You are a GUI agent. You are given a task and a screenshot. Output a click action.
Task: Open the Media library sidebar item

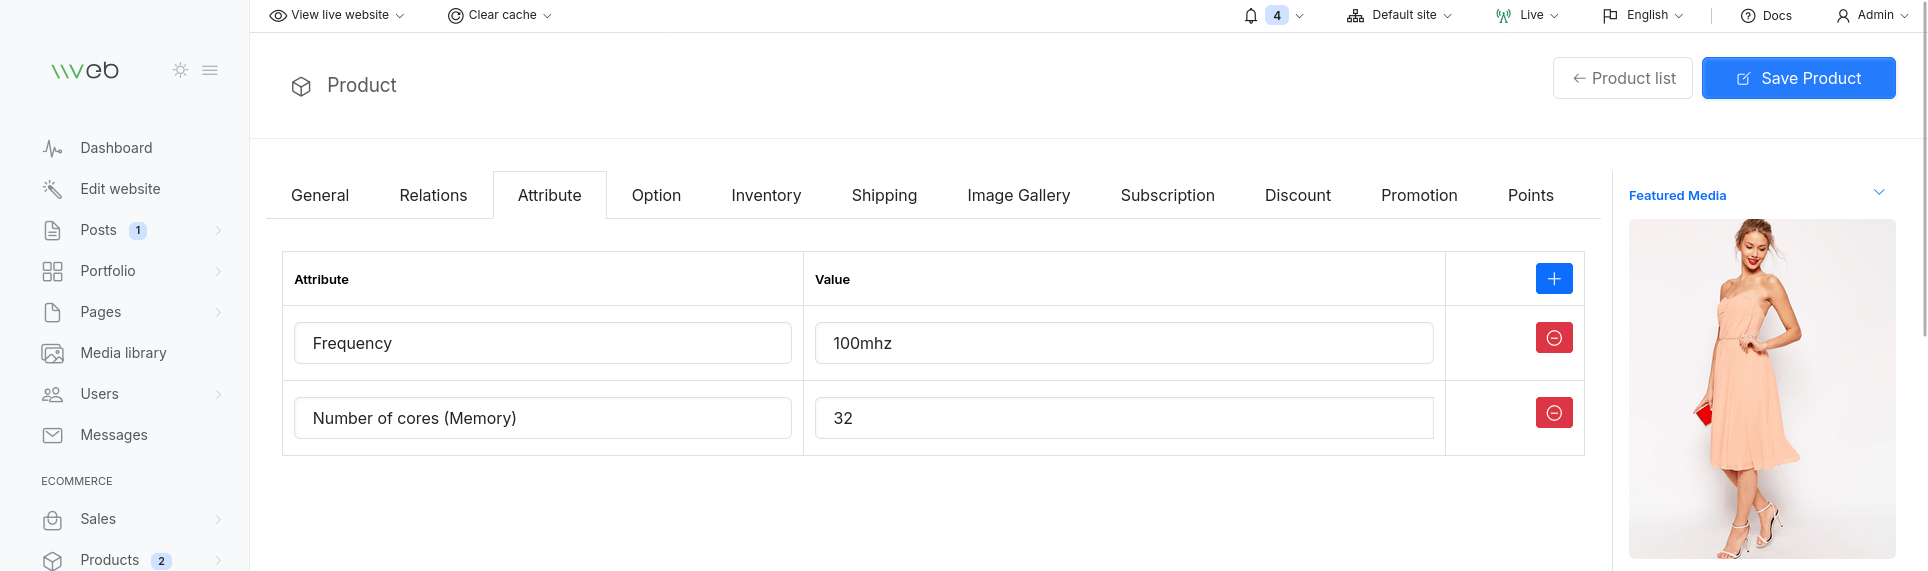pos(123,353)
